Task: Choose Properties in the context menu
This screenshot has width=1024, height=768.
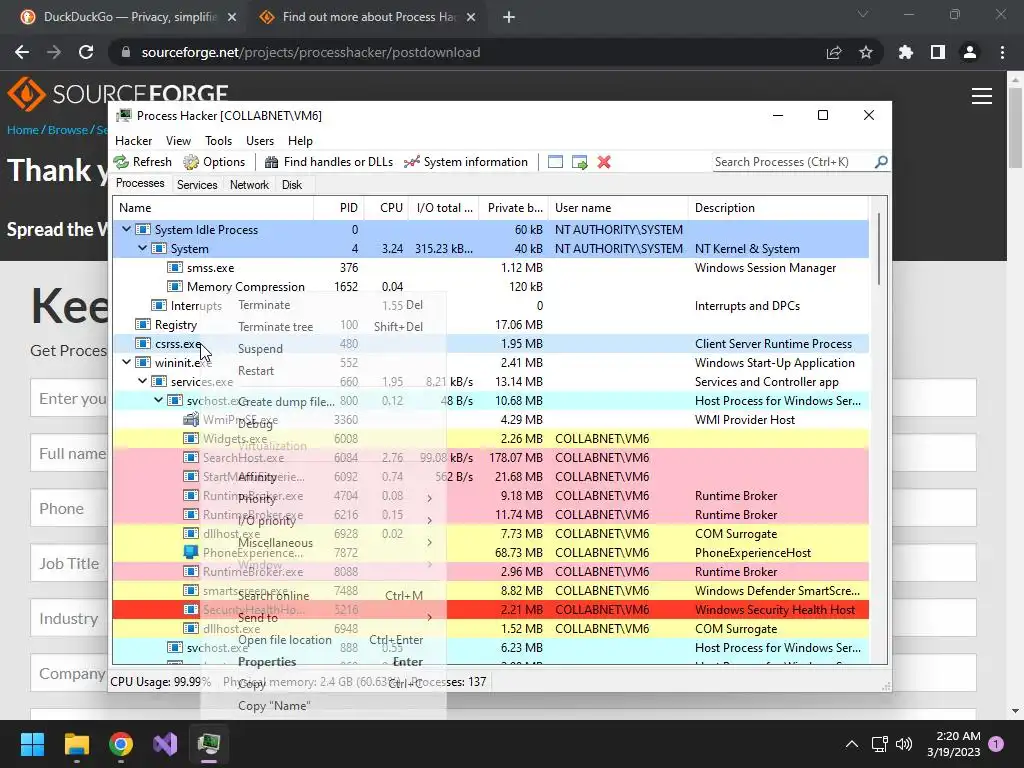Action: point(323,662)
